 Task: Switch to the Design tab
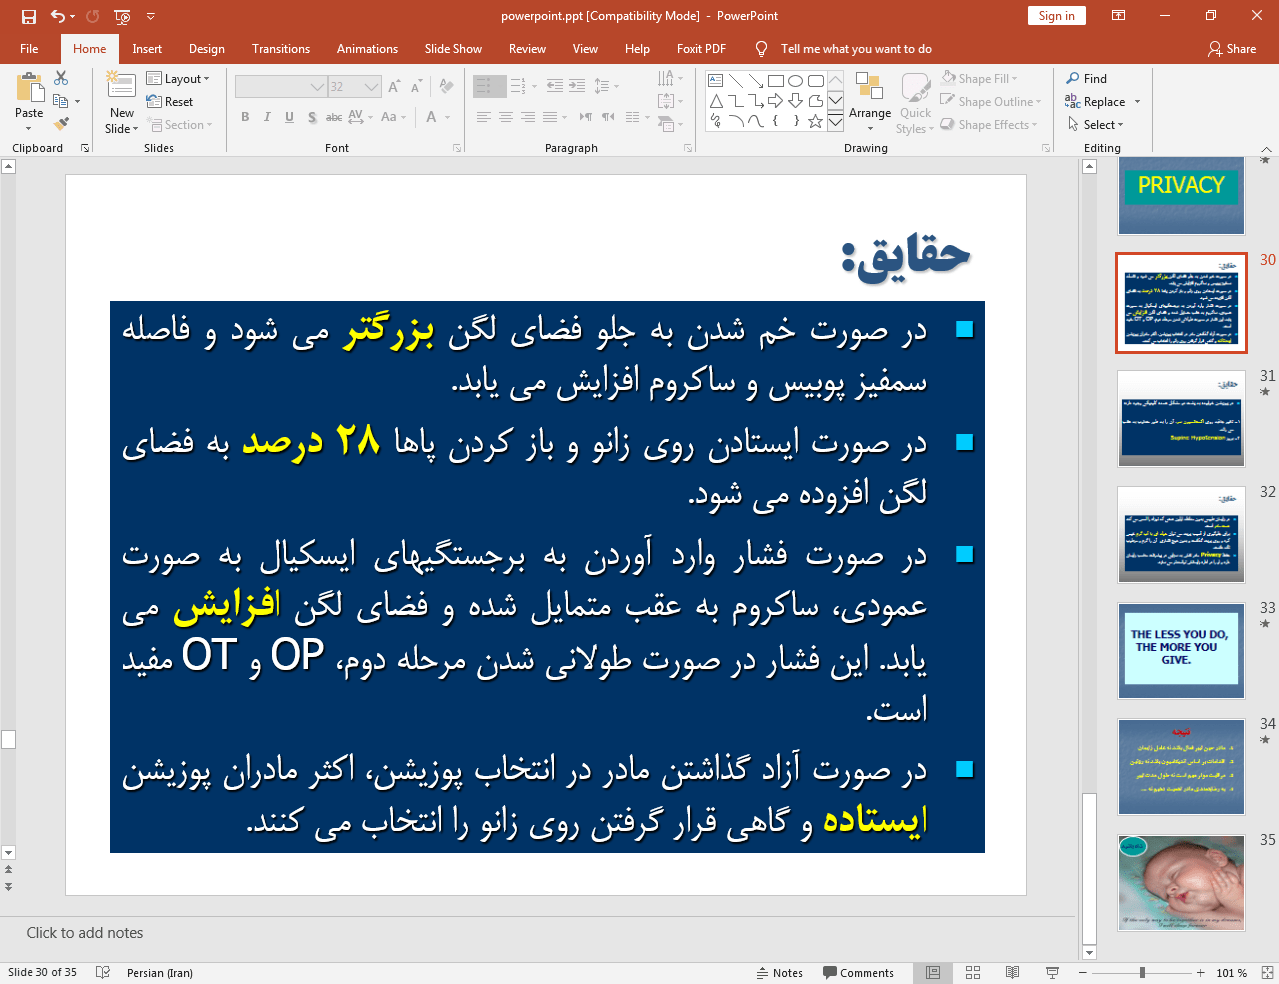click(206, 48)
